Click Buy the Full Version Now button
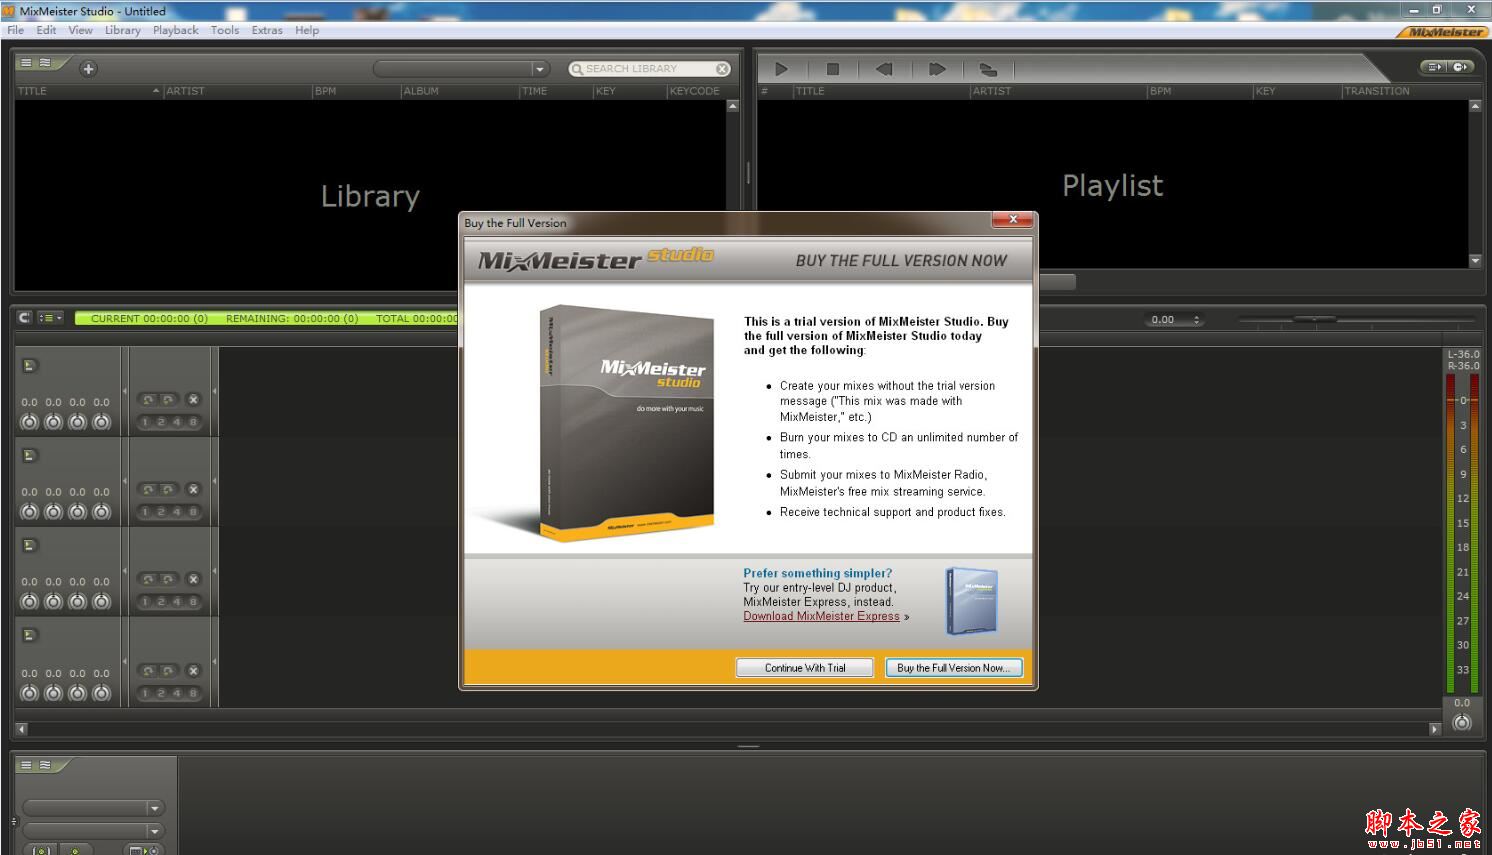The height and width of the screenshot is (855, 1492). (954, 668)
